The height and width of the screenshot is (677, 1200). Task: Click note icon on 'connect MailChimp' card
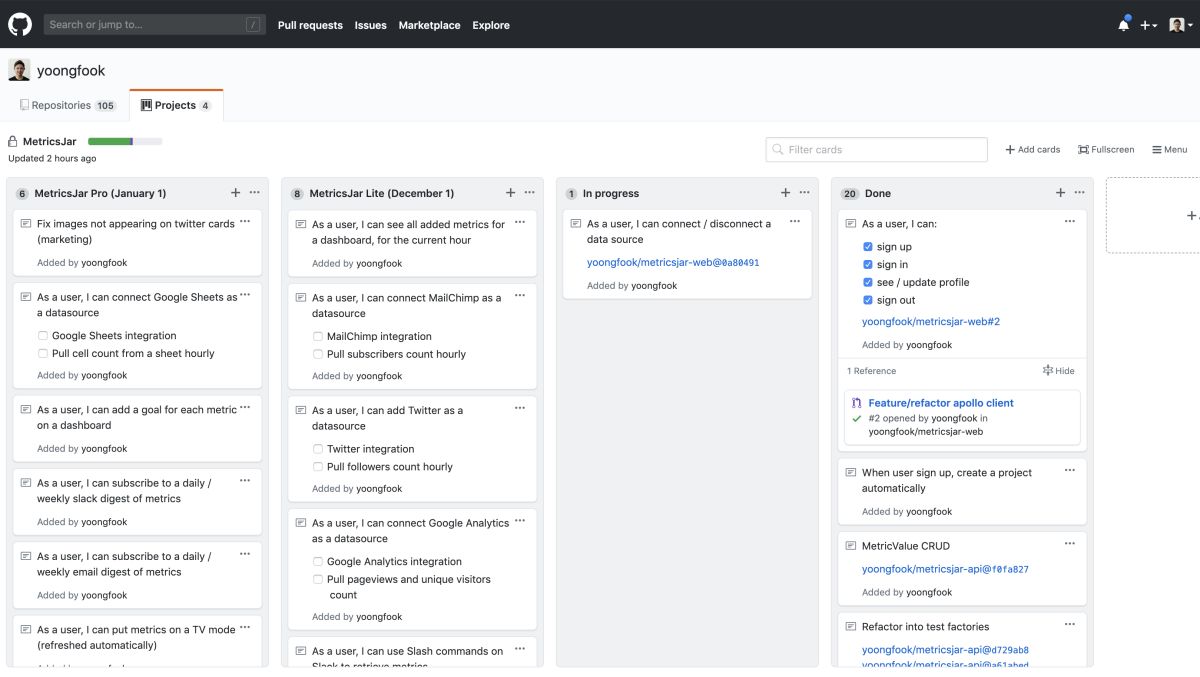coord(301,298)
